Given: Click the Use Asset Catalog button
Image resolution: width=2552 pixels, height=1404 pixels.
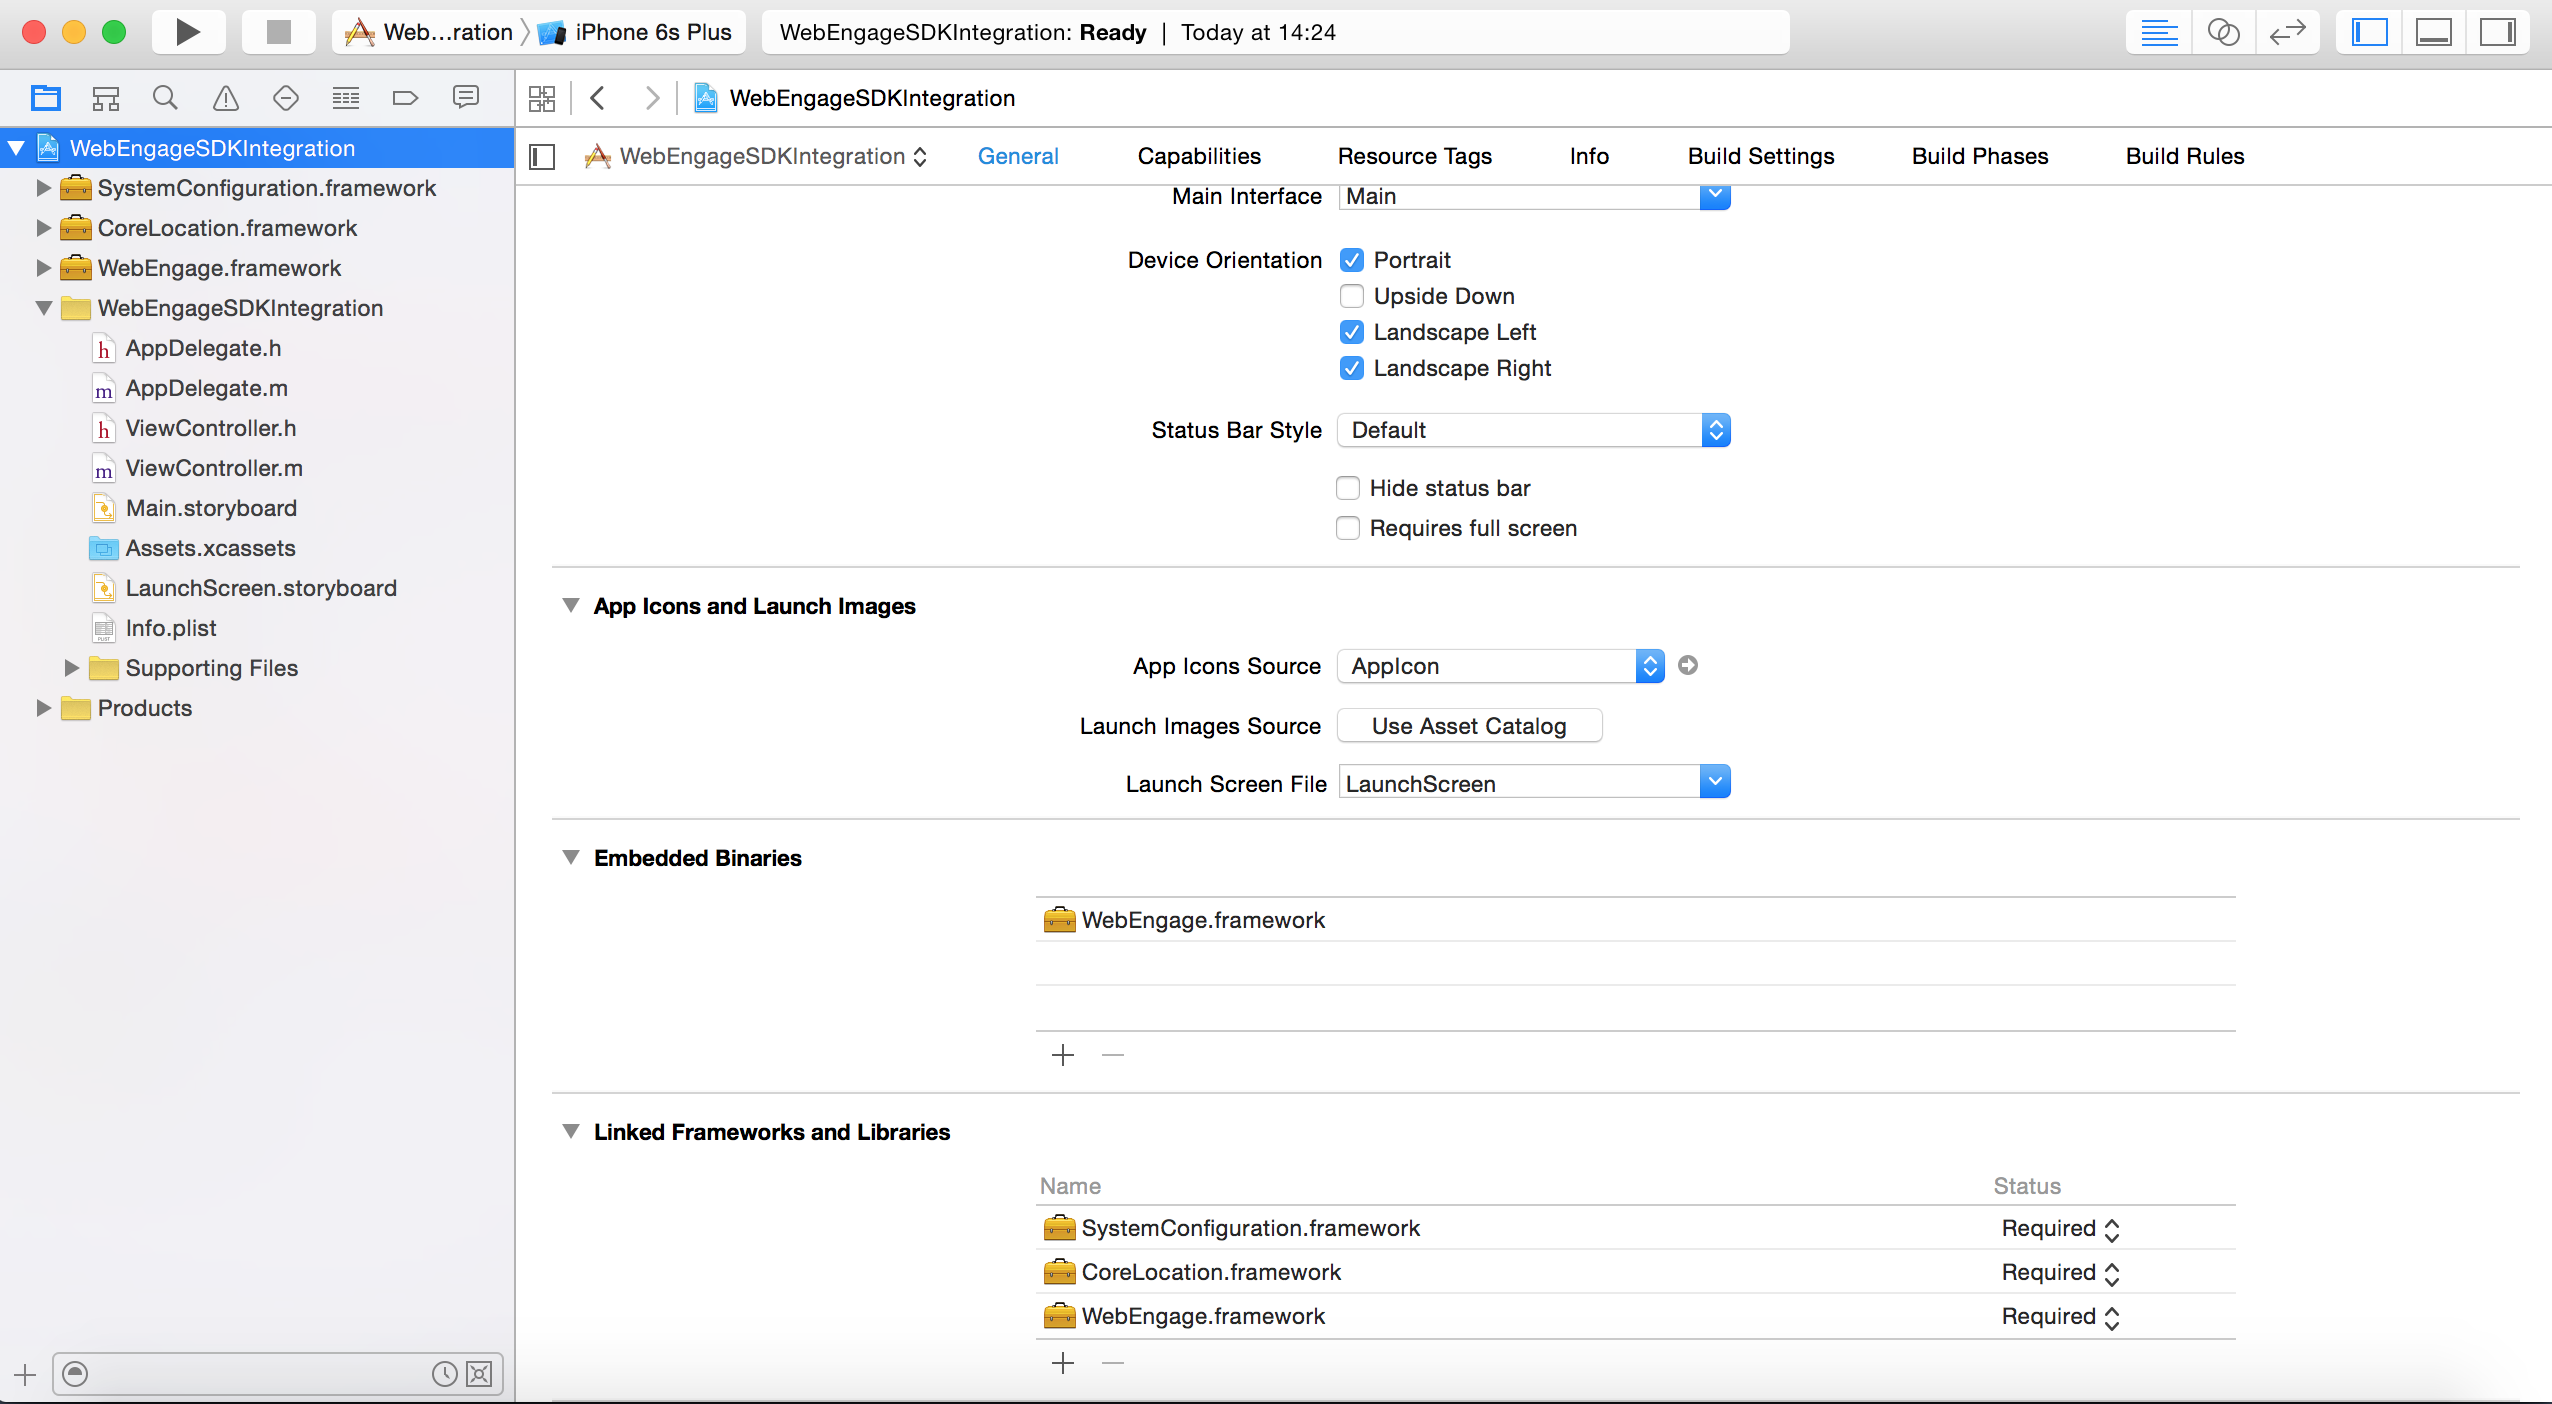Looking at the screenshot, I should coord(1469,726).
